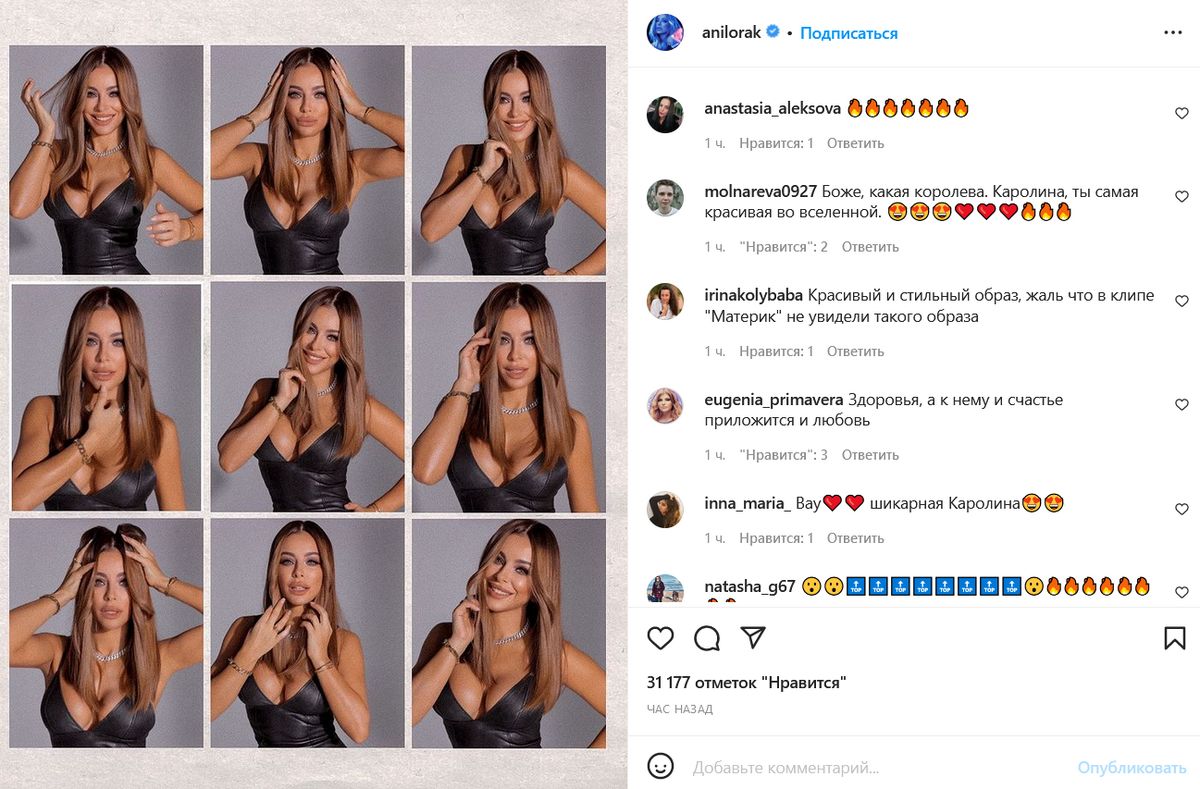The image size is (1200, 789).
Task: View the "31 177 отметок Нравится" likes list
Action: pyautogui.click(x=746, y=683)
